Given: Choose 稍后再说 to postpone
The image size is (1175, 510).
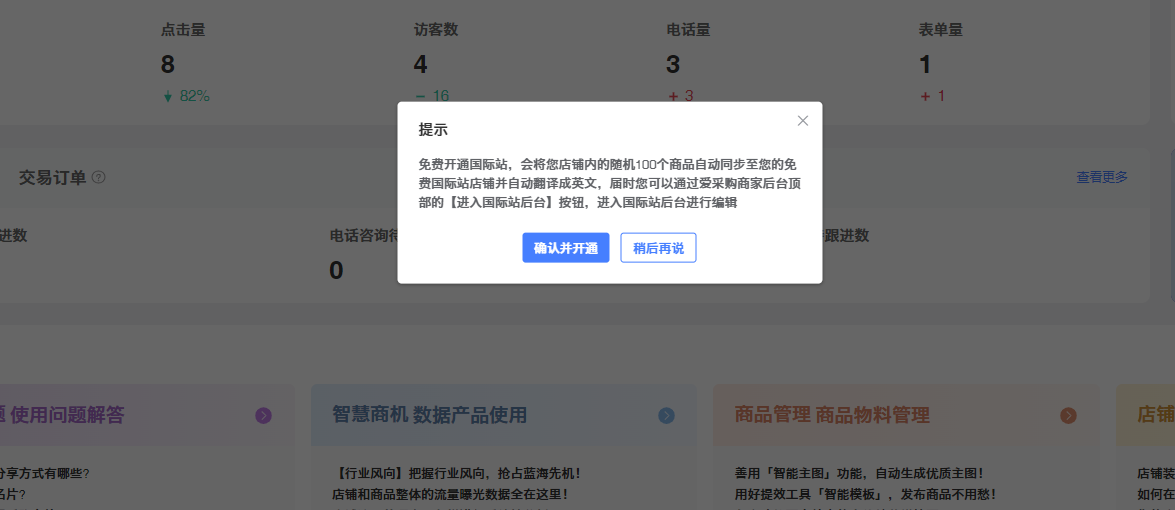Looking at the screenshot, I should pyautogui.click(x=658, y=248).
